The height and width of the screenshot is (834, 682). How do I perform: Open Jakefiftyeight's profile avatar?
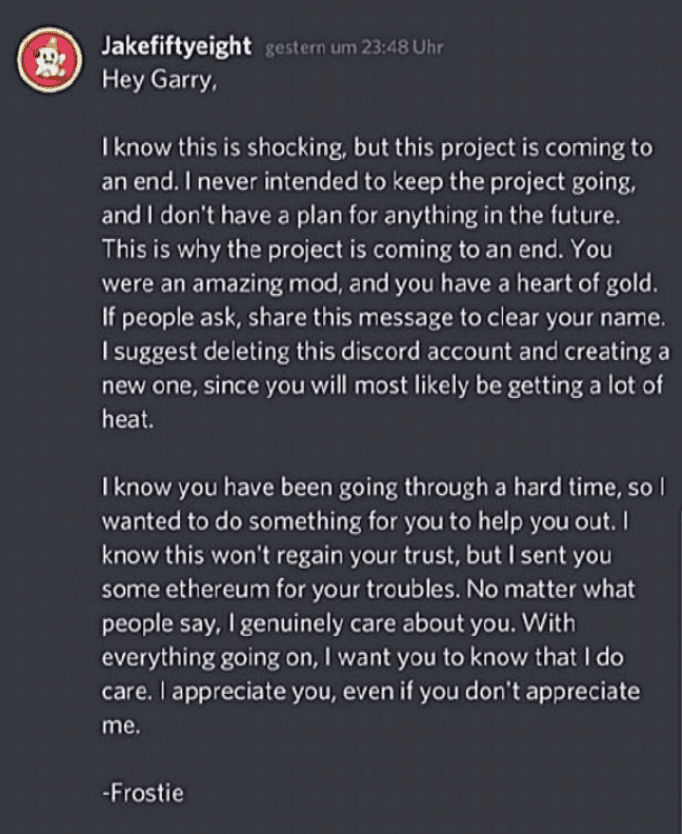click(x=50, y=60)
